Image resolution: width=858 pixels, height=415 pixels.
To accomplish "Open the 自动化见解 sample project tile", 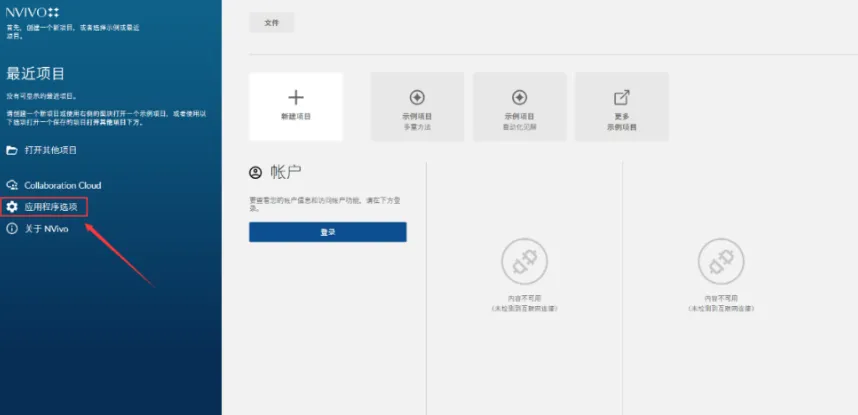I will pos(519,107).
